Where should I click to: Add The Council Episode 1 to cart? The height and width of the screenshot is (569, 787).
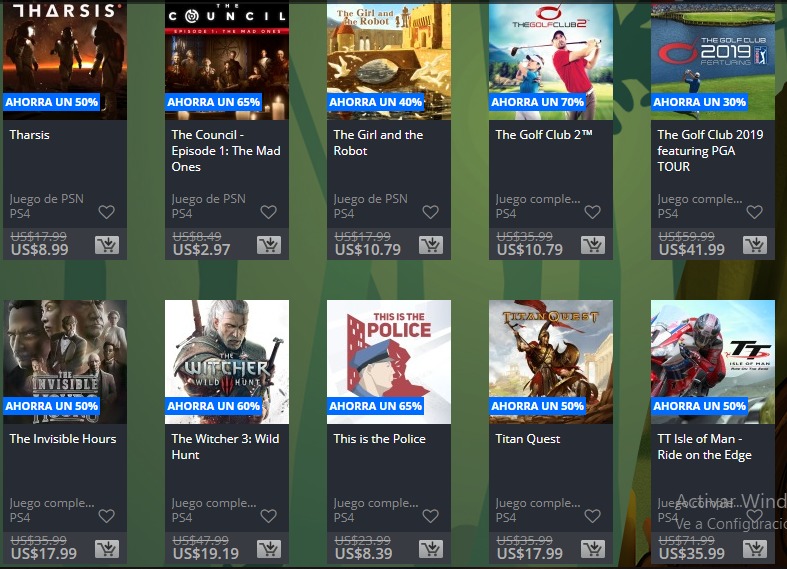(x=268, y=245)
